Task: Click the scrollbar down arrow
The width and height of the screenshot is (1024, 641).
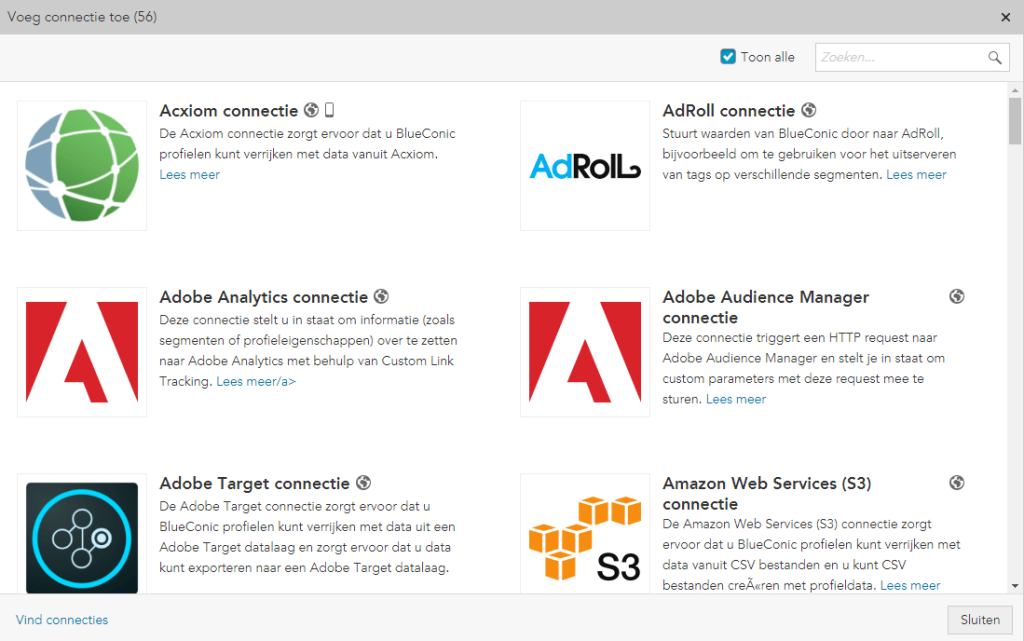Action: coord(1015,586)
